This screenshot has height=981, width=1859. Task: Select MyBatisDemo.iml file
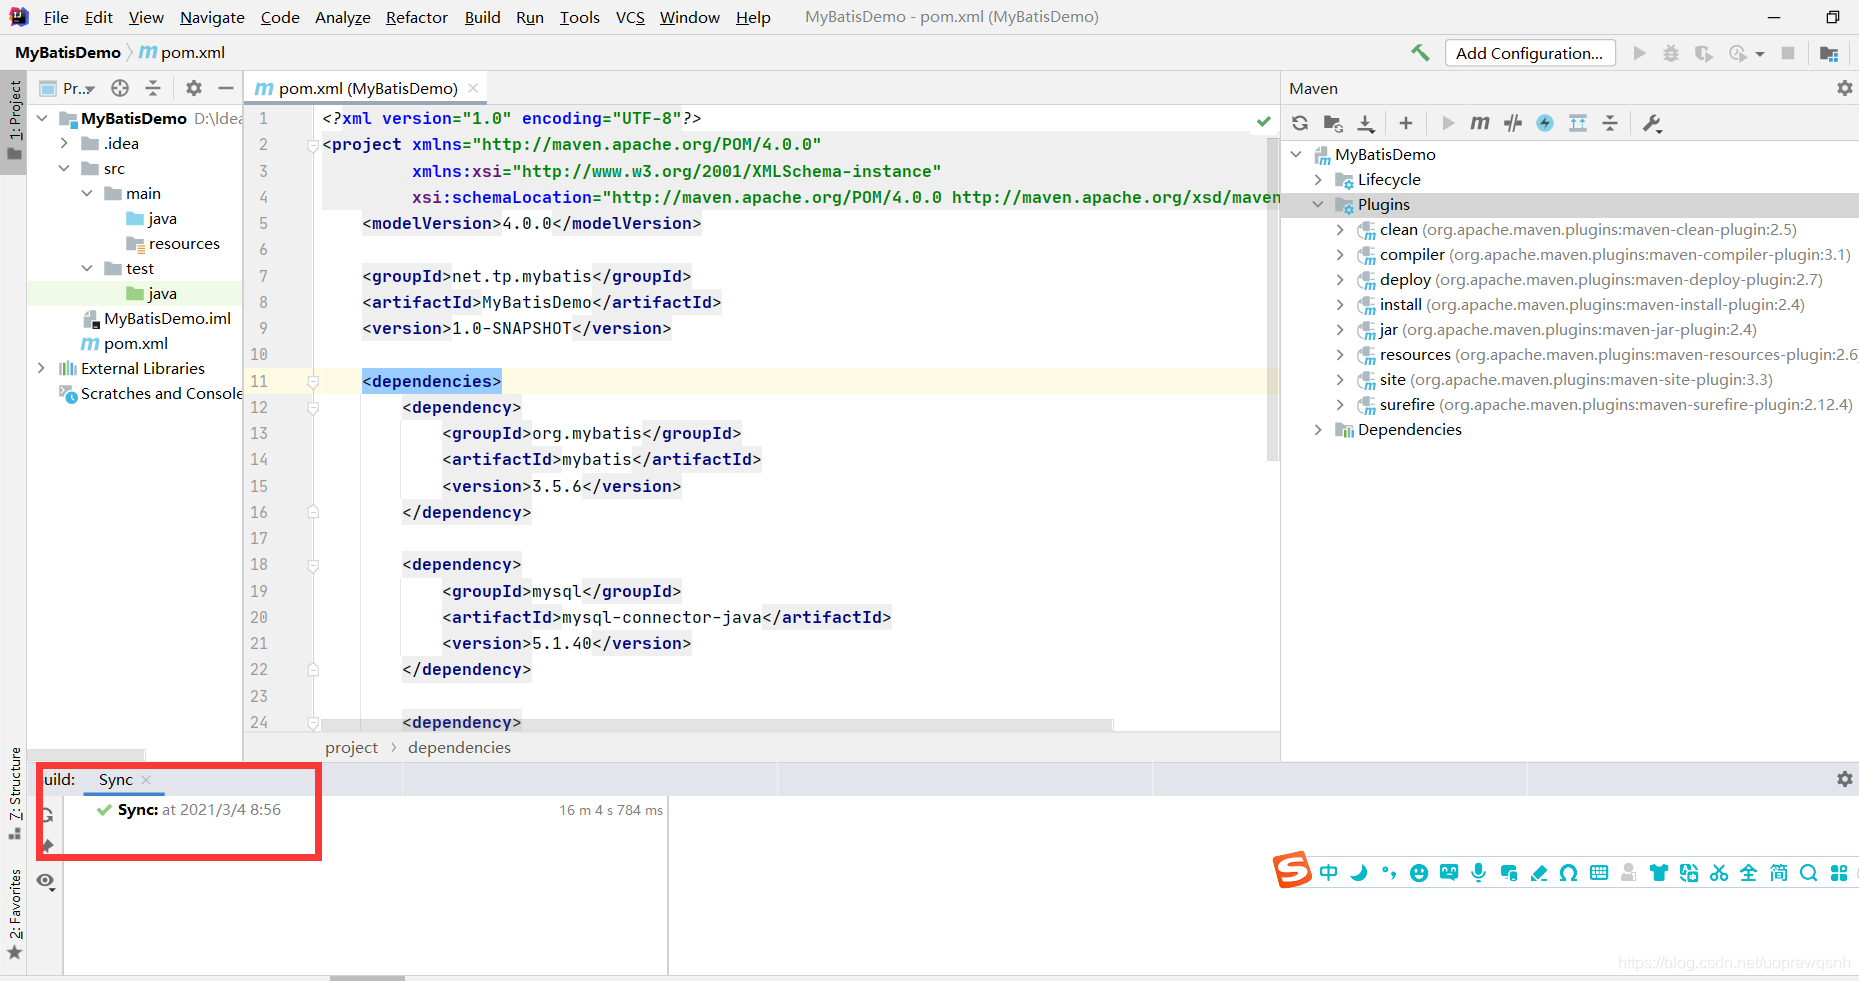coord(167,318)
